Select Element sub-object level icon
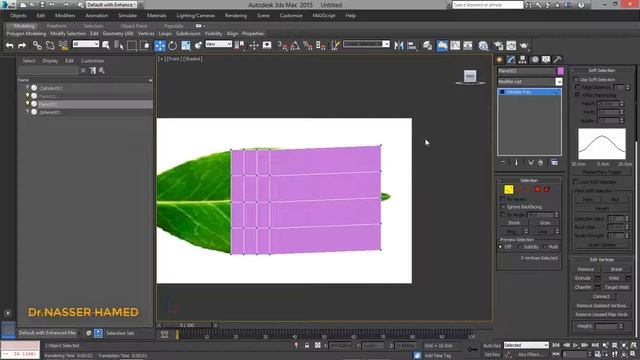Viewport: 640px width, 360px height. (547, 189)
